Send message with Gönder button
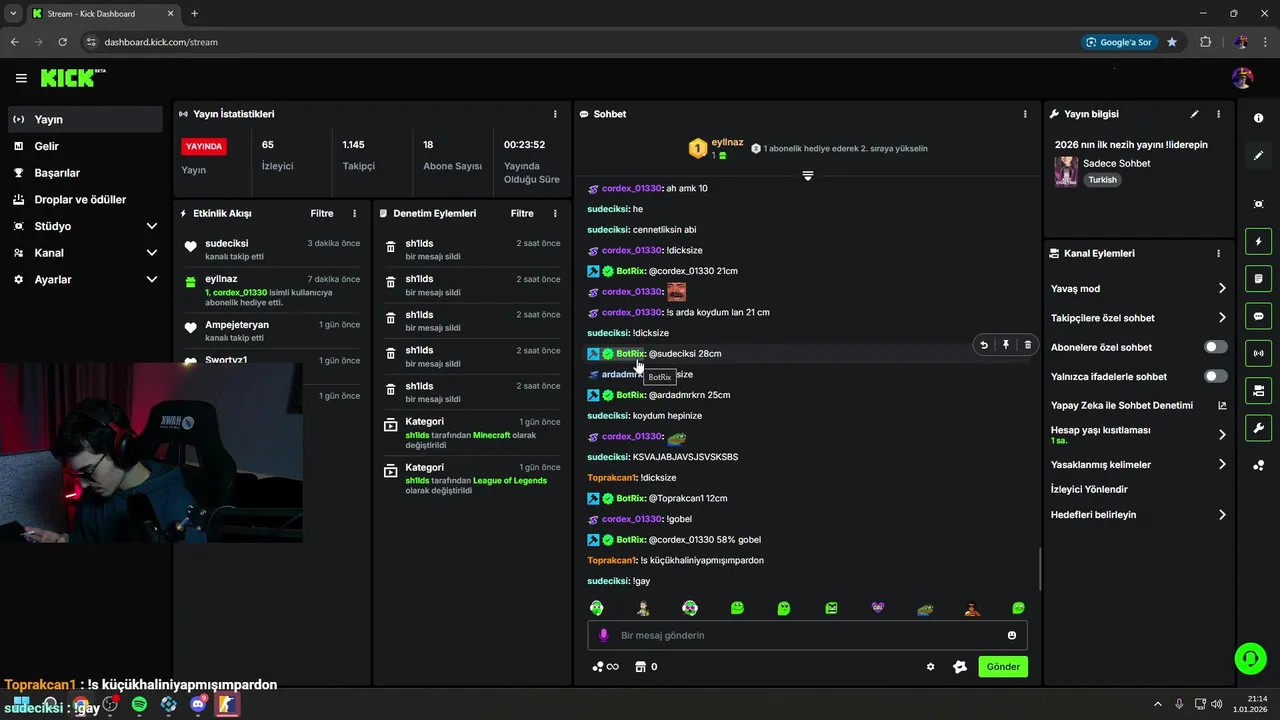This screenshot has width=1280, height=720. point(1003,667)
